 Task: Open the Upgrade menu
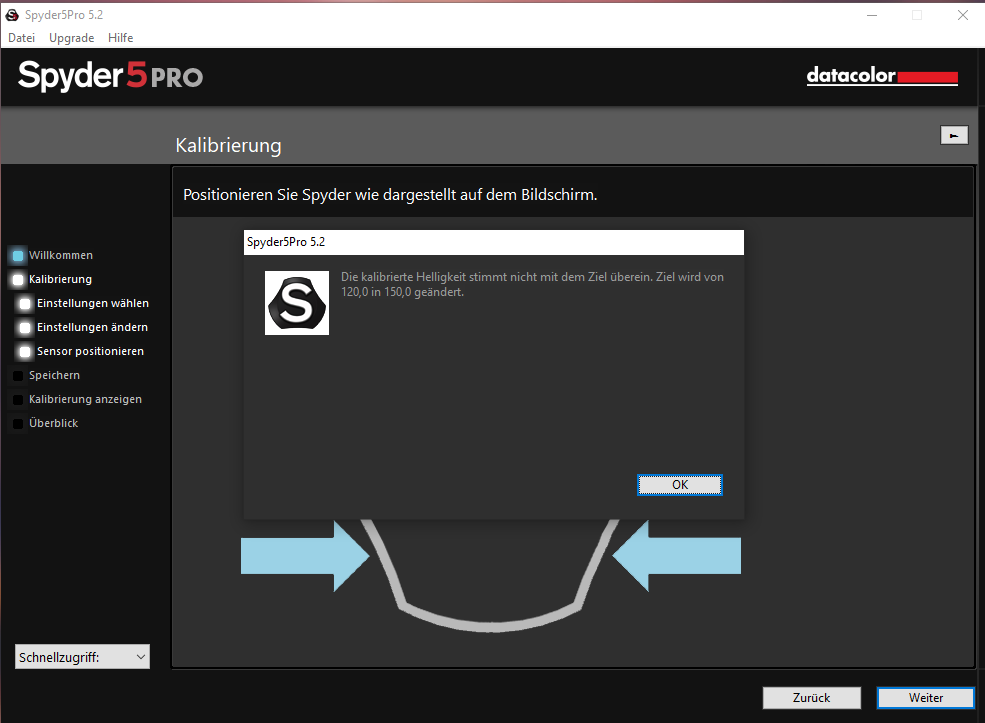pos(72,38)
